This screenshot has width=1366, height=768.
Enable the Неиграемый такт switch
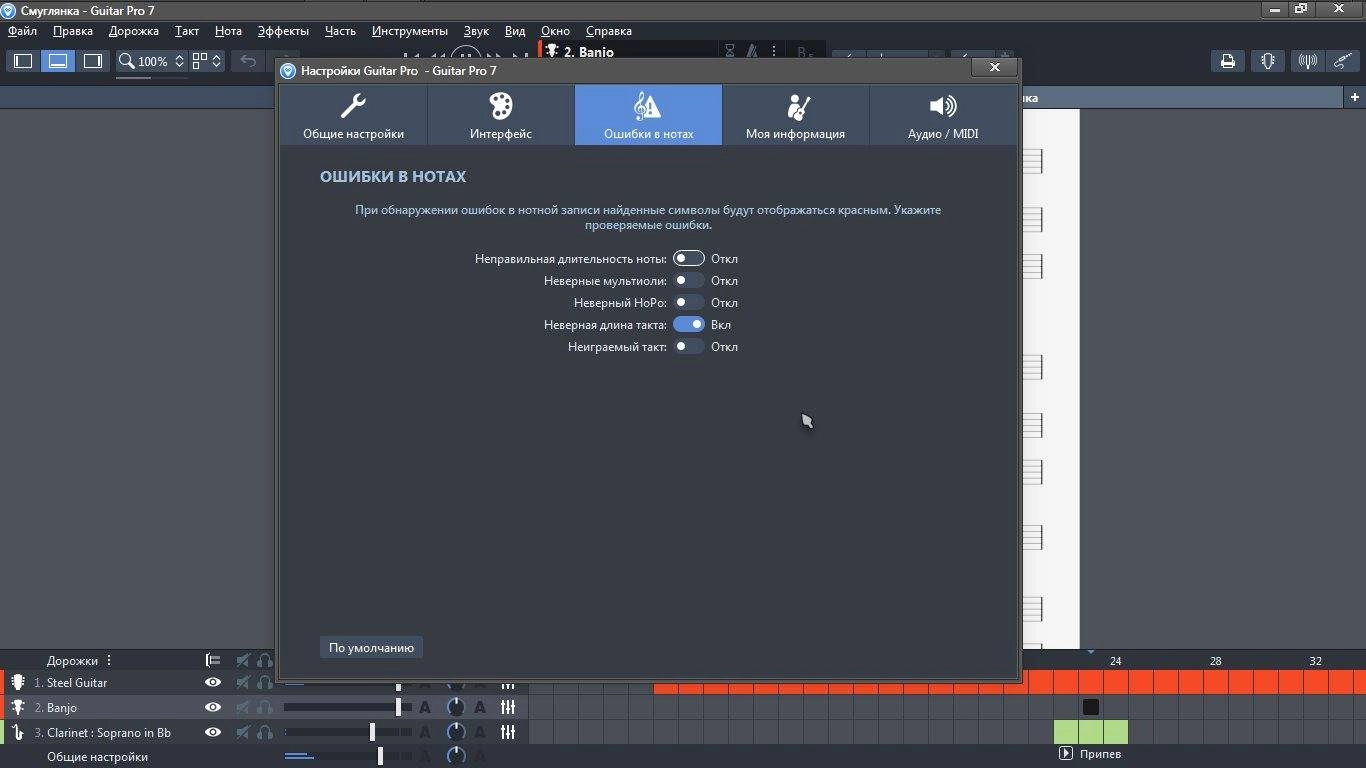coord(688,346)
